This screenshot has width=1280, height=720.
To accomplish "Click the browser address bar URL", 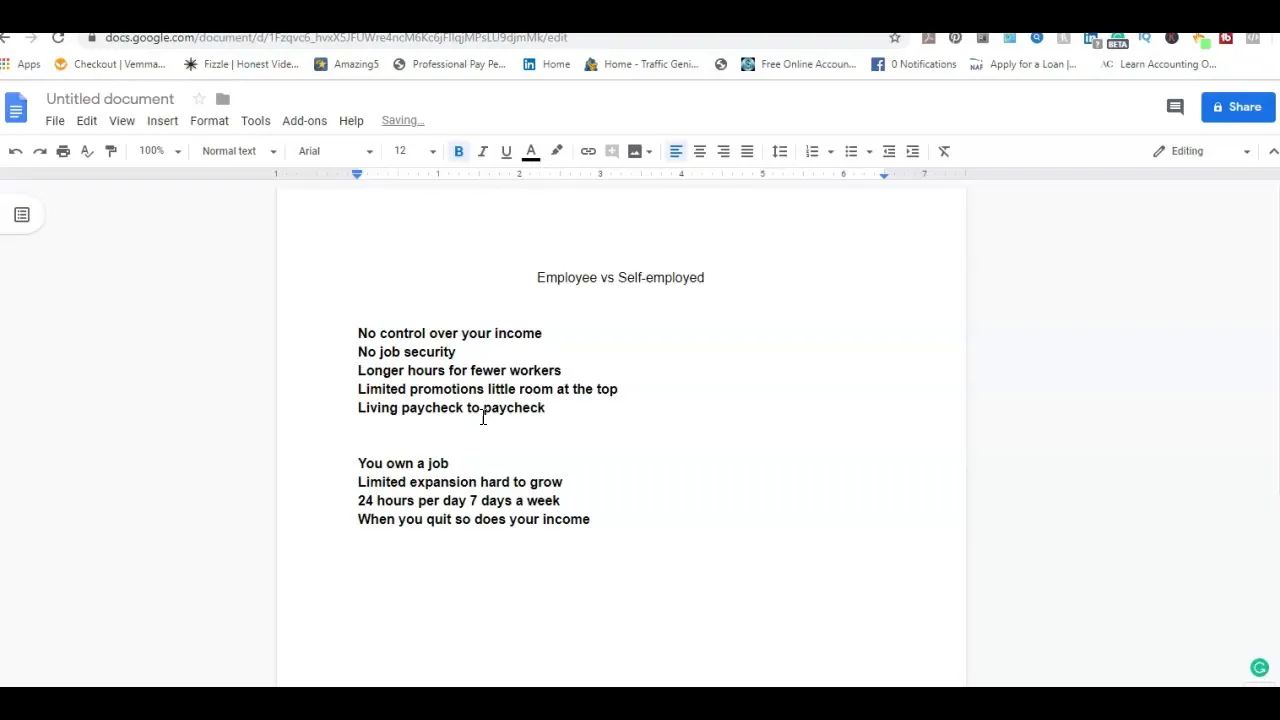I will [336, 38].
